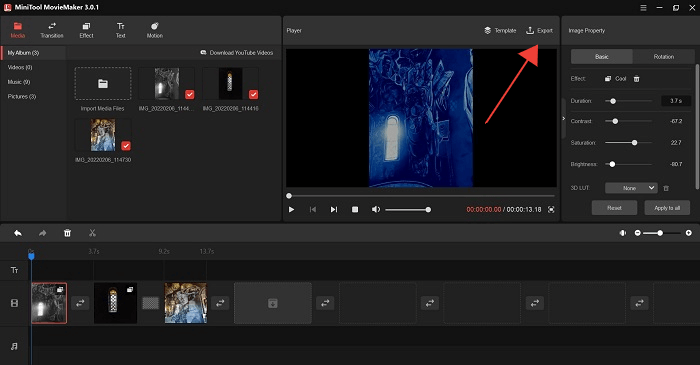The image size is (700, 365).
Task: Select Music (9) category
Action: [x=19, y=82]
